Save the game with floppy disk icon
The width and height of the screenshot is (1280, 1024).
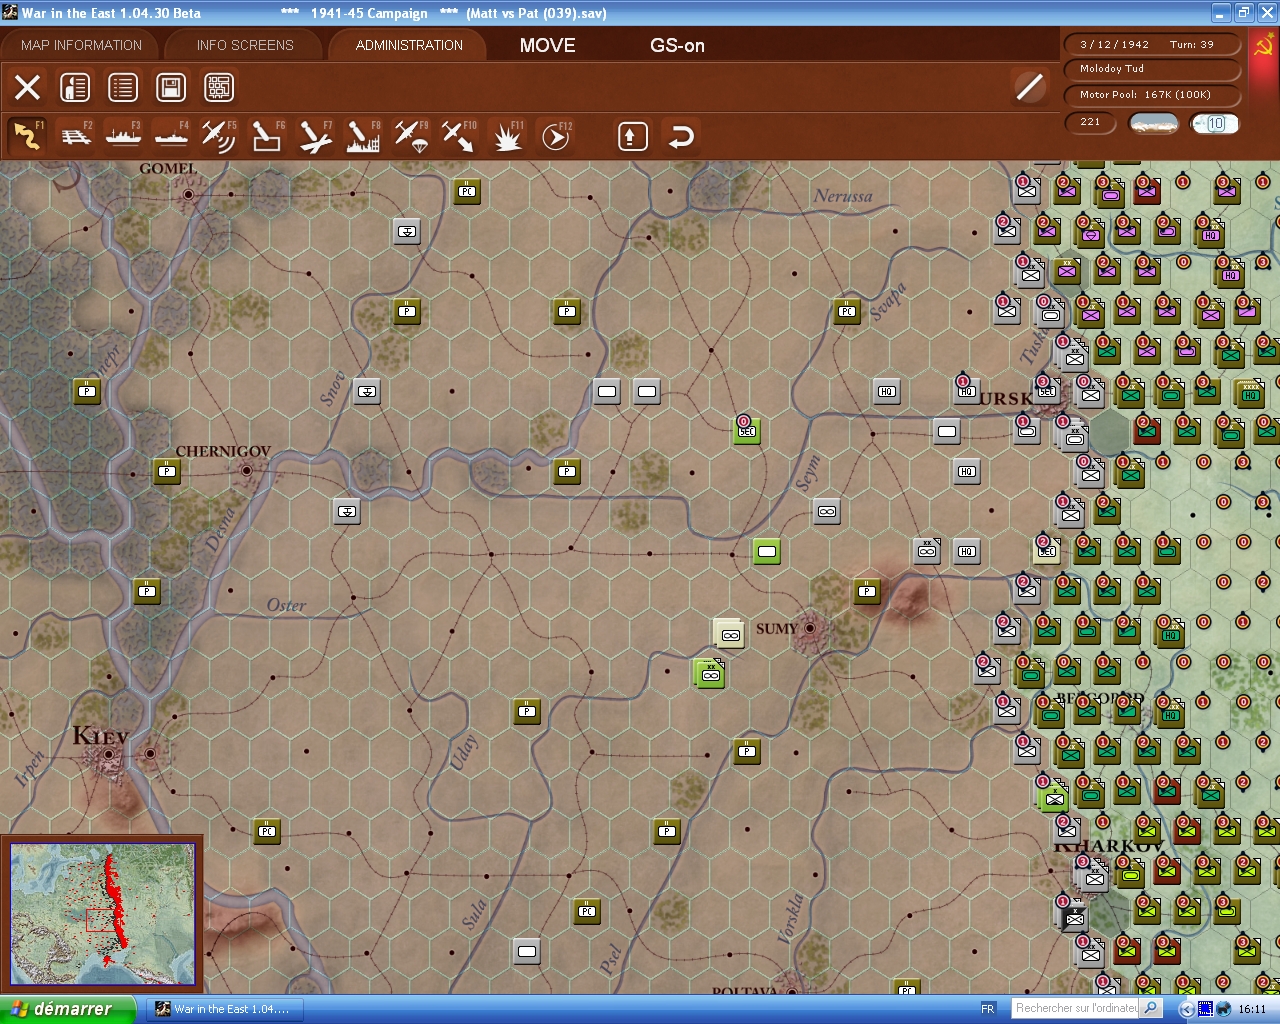[171, 87]
